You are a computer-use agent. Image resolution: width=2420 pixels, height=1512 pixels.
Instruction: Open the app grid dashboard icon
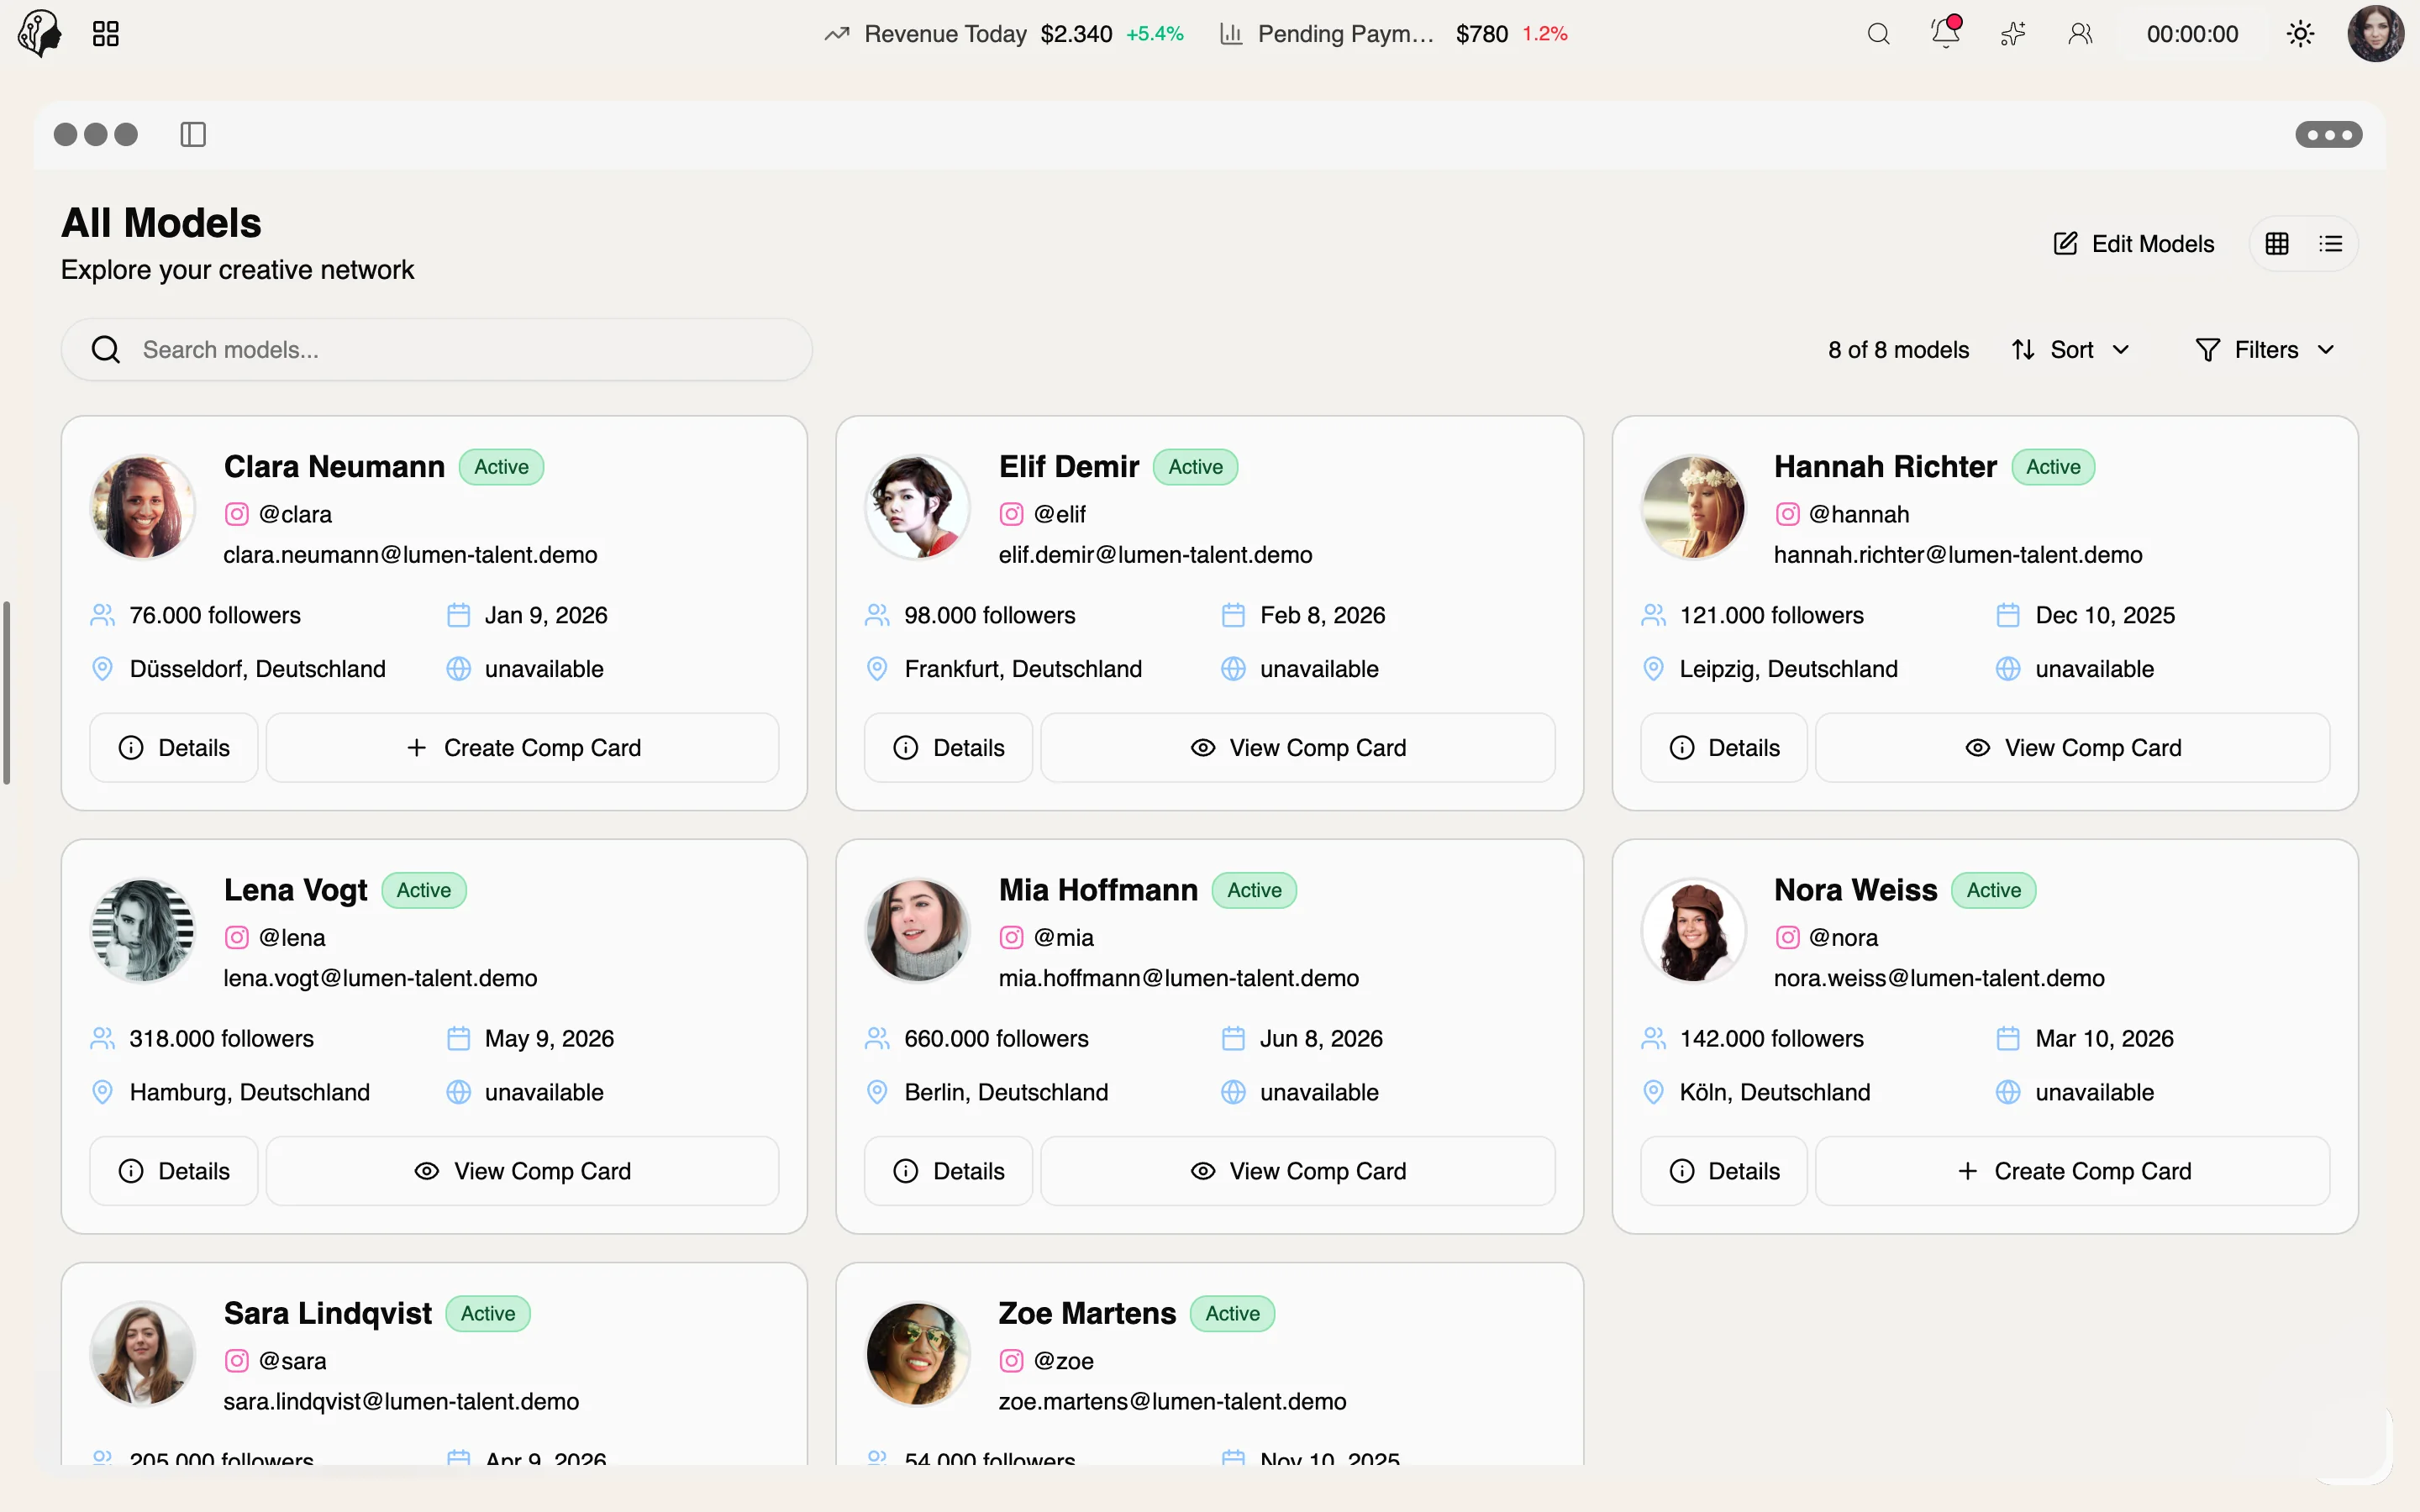[106, 34]
